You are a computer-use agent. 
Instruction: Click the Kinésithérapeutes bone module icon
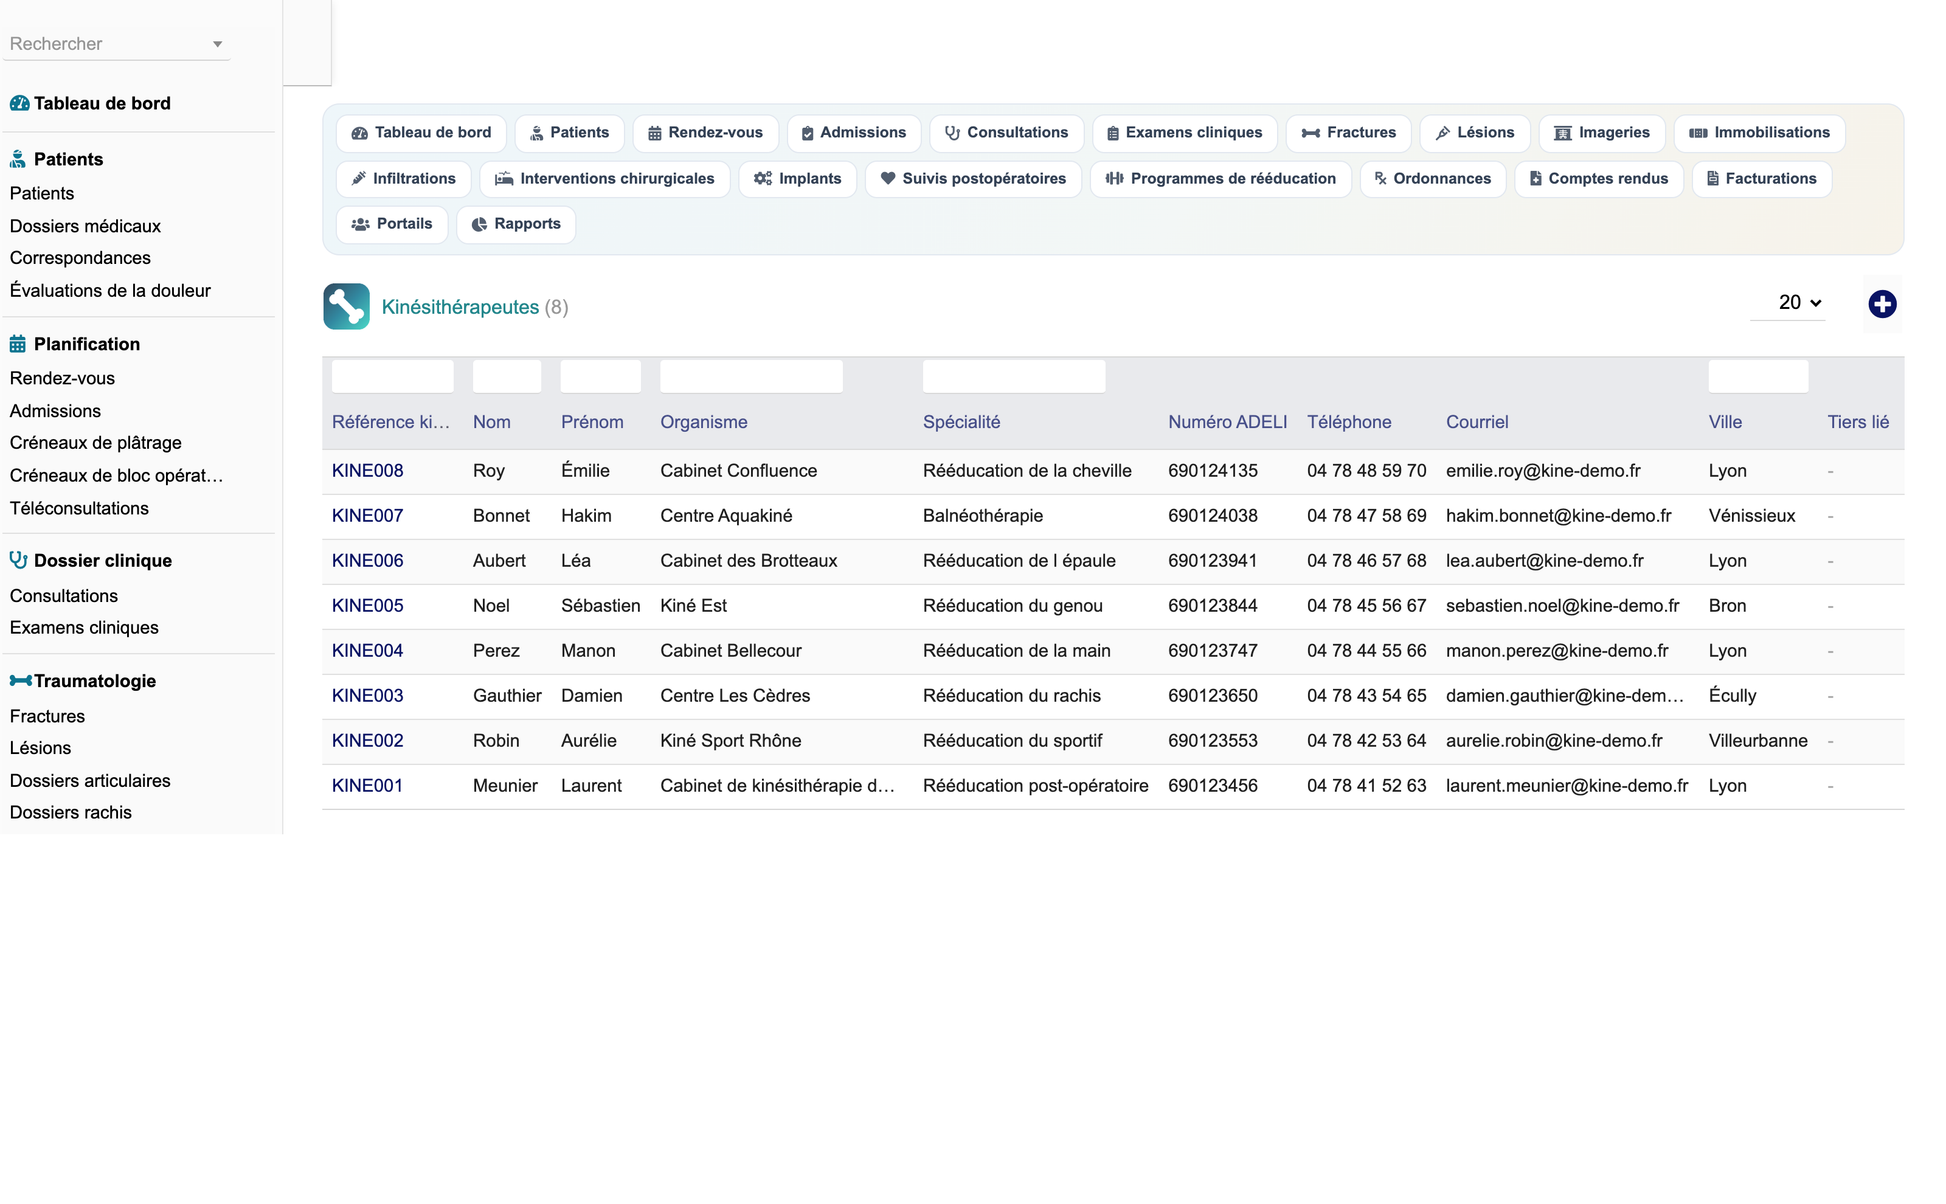coord(346,307)
